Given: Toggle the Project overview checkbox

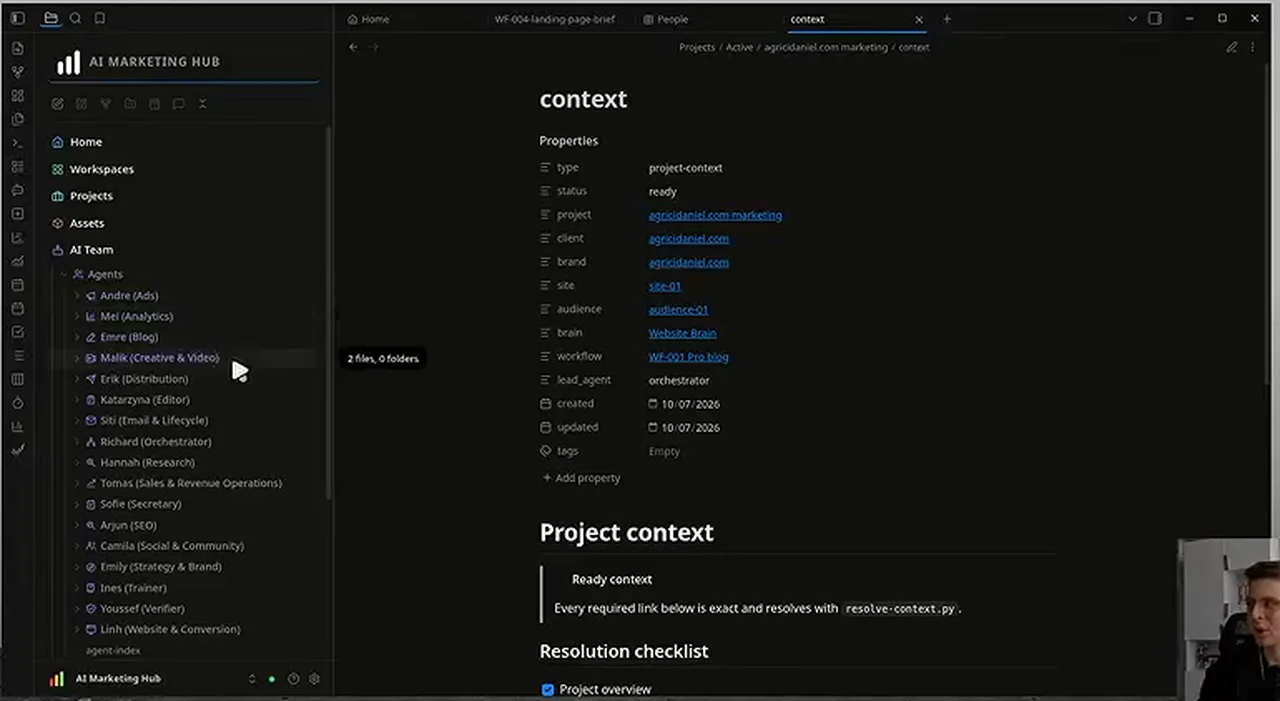Looking at the screenshot, I should click(547, 690).
